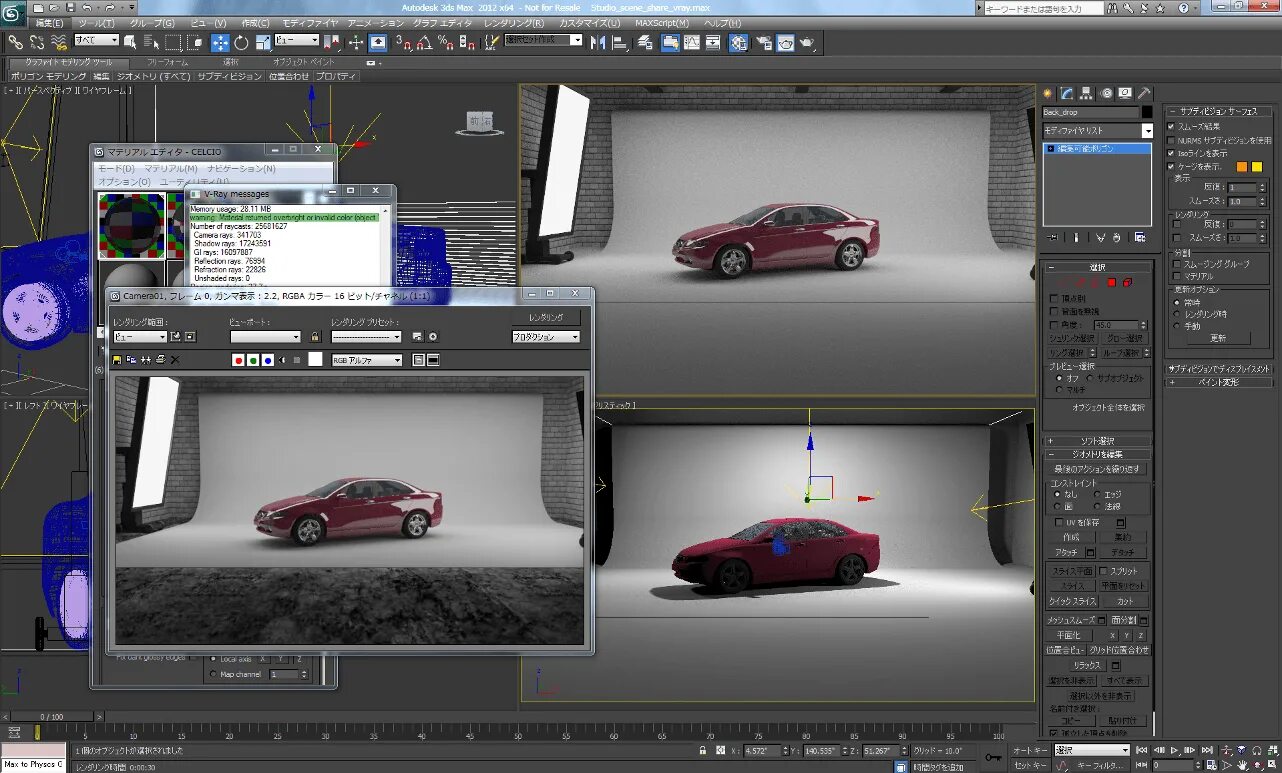This screenshot has height=773, width=1282.
Task: Save rendered image in frame window
Action: (x=118, y=360)
